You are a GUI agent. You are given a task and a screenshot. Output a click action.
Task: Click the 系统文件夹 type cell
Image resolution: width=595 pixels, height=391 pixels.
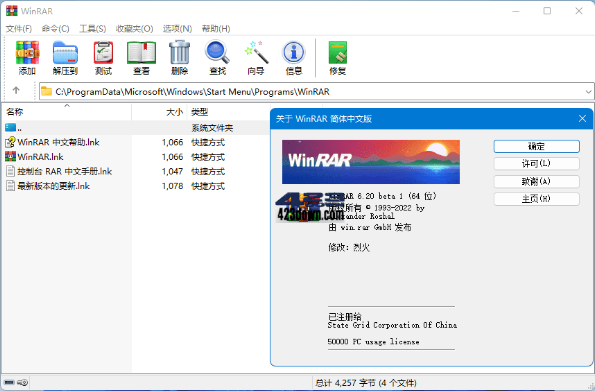click(212, 128)
